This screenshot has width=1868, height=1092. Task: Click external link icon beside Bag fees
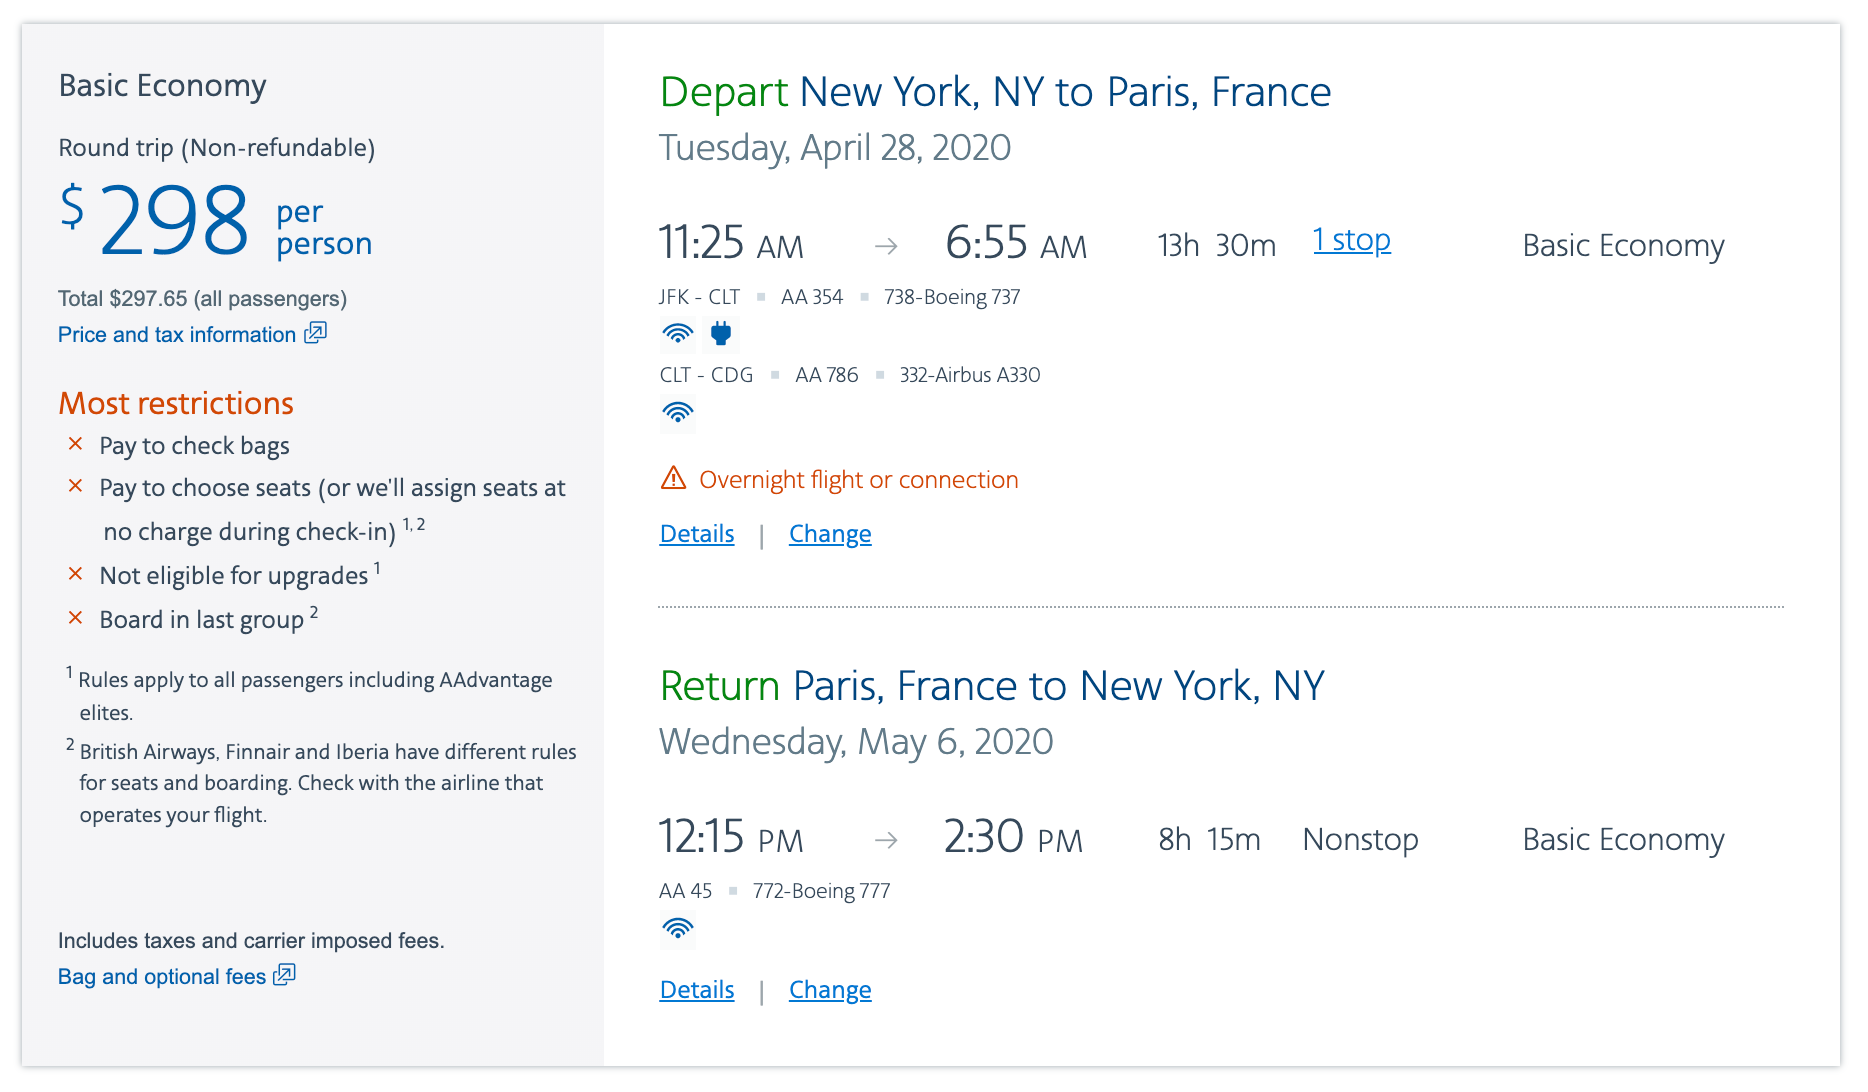[x=285, y=975]
